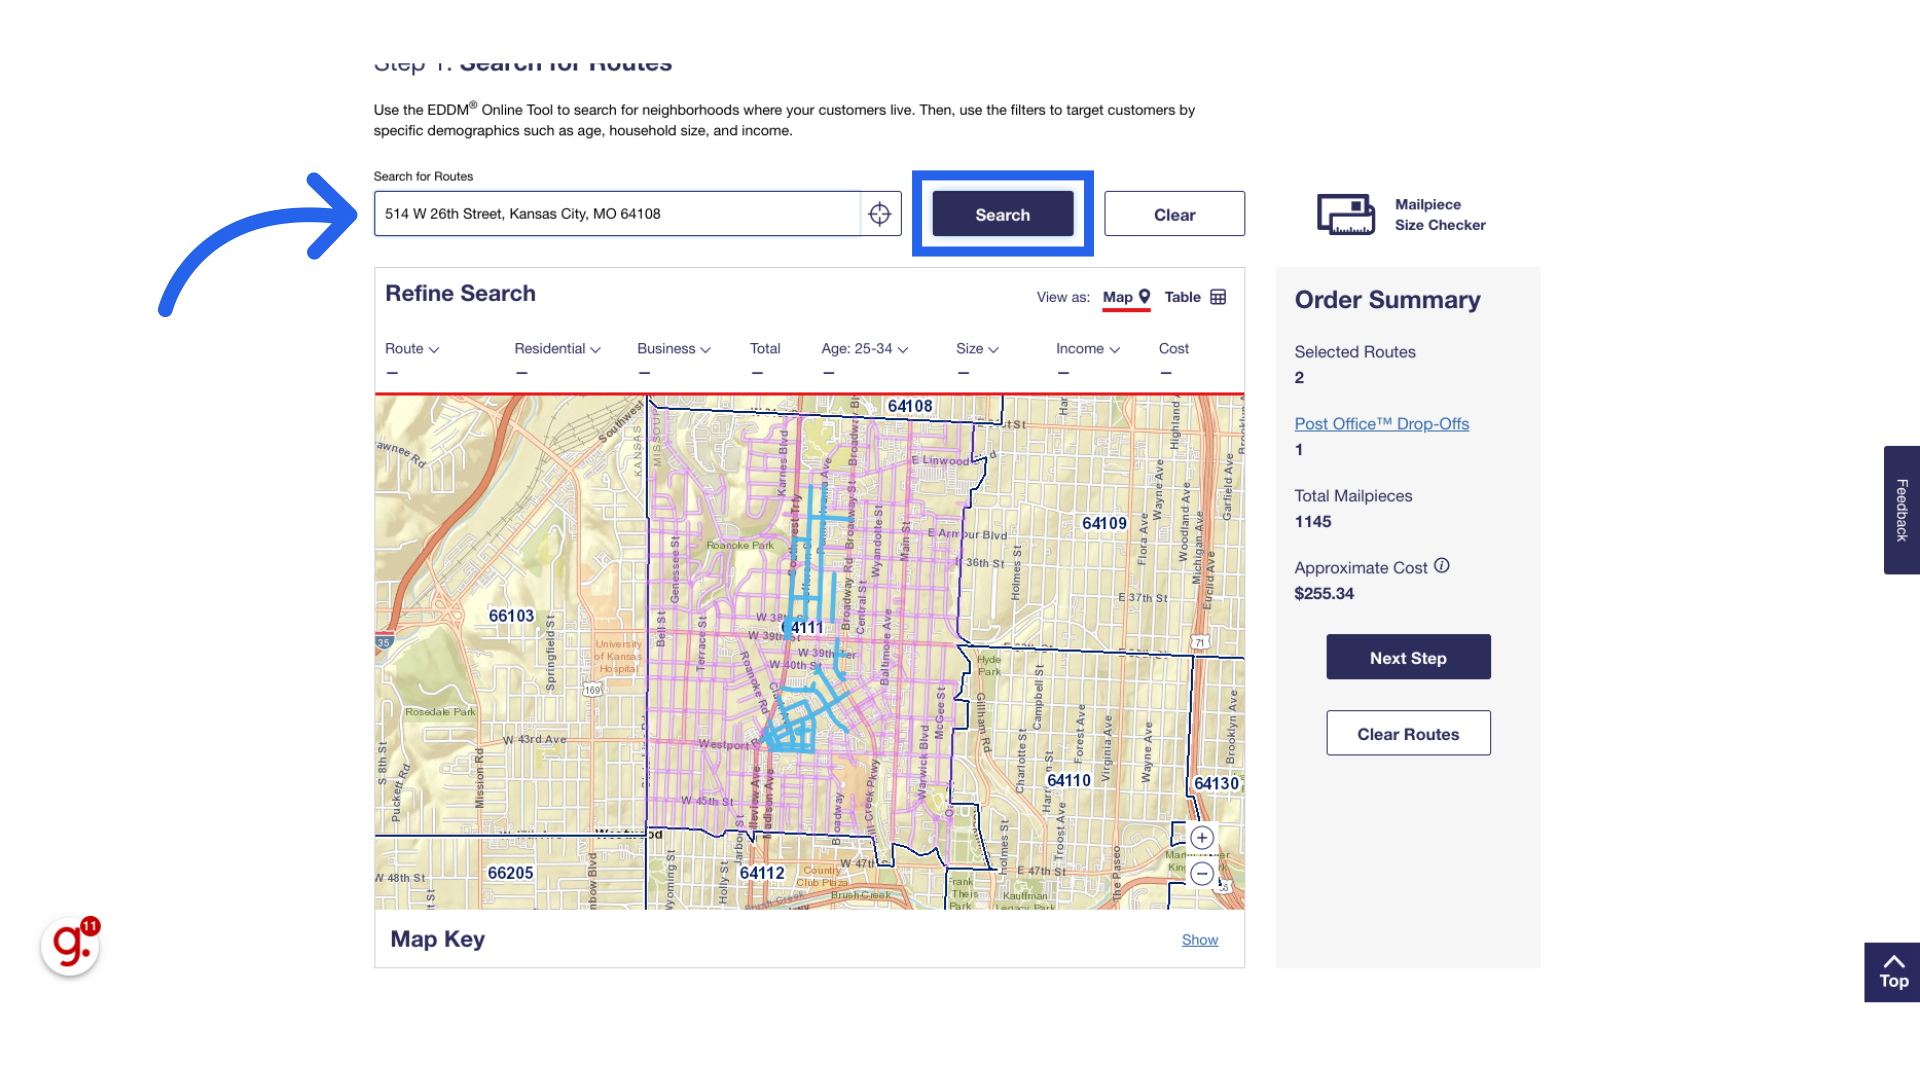Viewport: 1920px width, 1080px height.
Task: Click the map zoom-out minus icon
Action: (x=1202, y=874)
